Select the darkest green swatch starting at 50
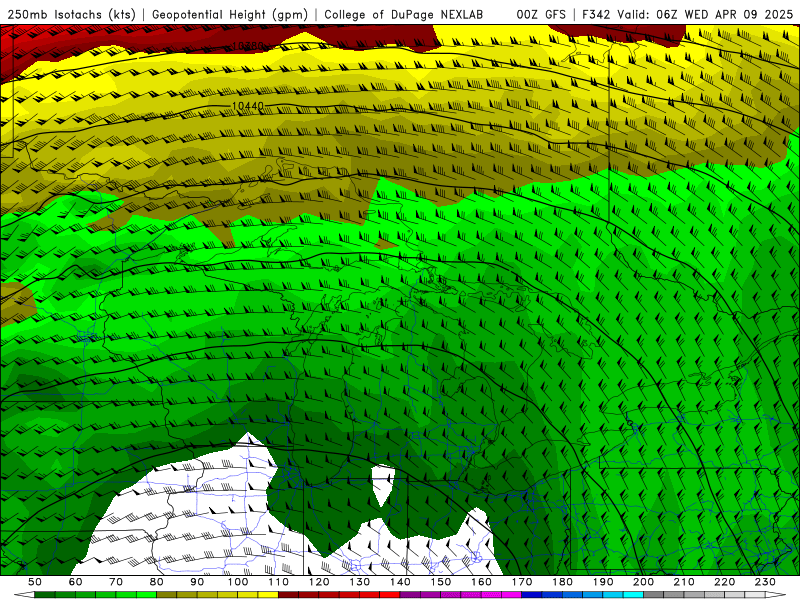The image size is (800, 600). coord(44,595)
